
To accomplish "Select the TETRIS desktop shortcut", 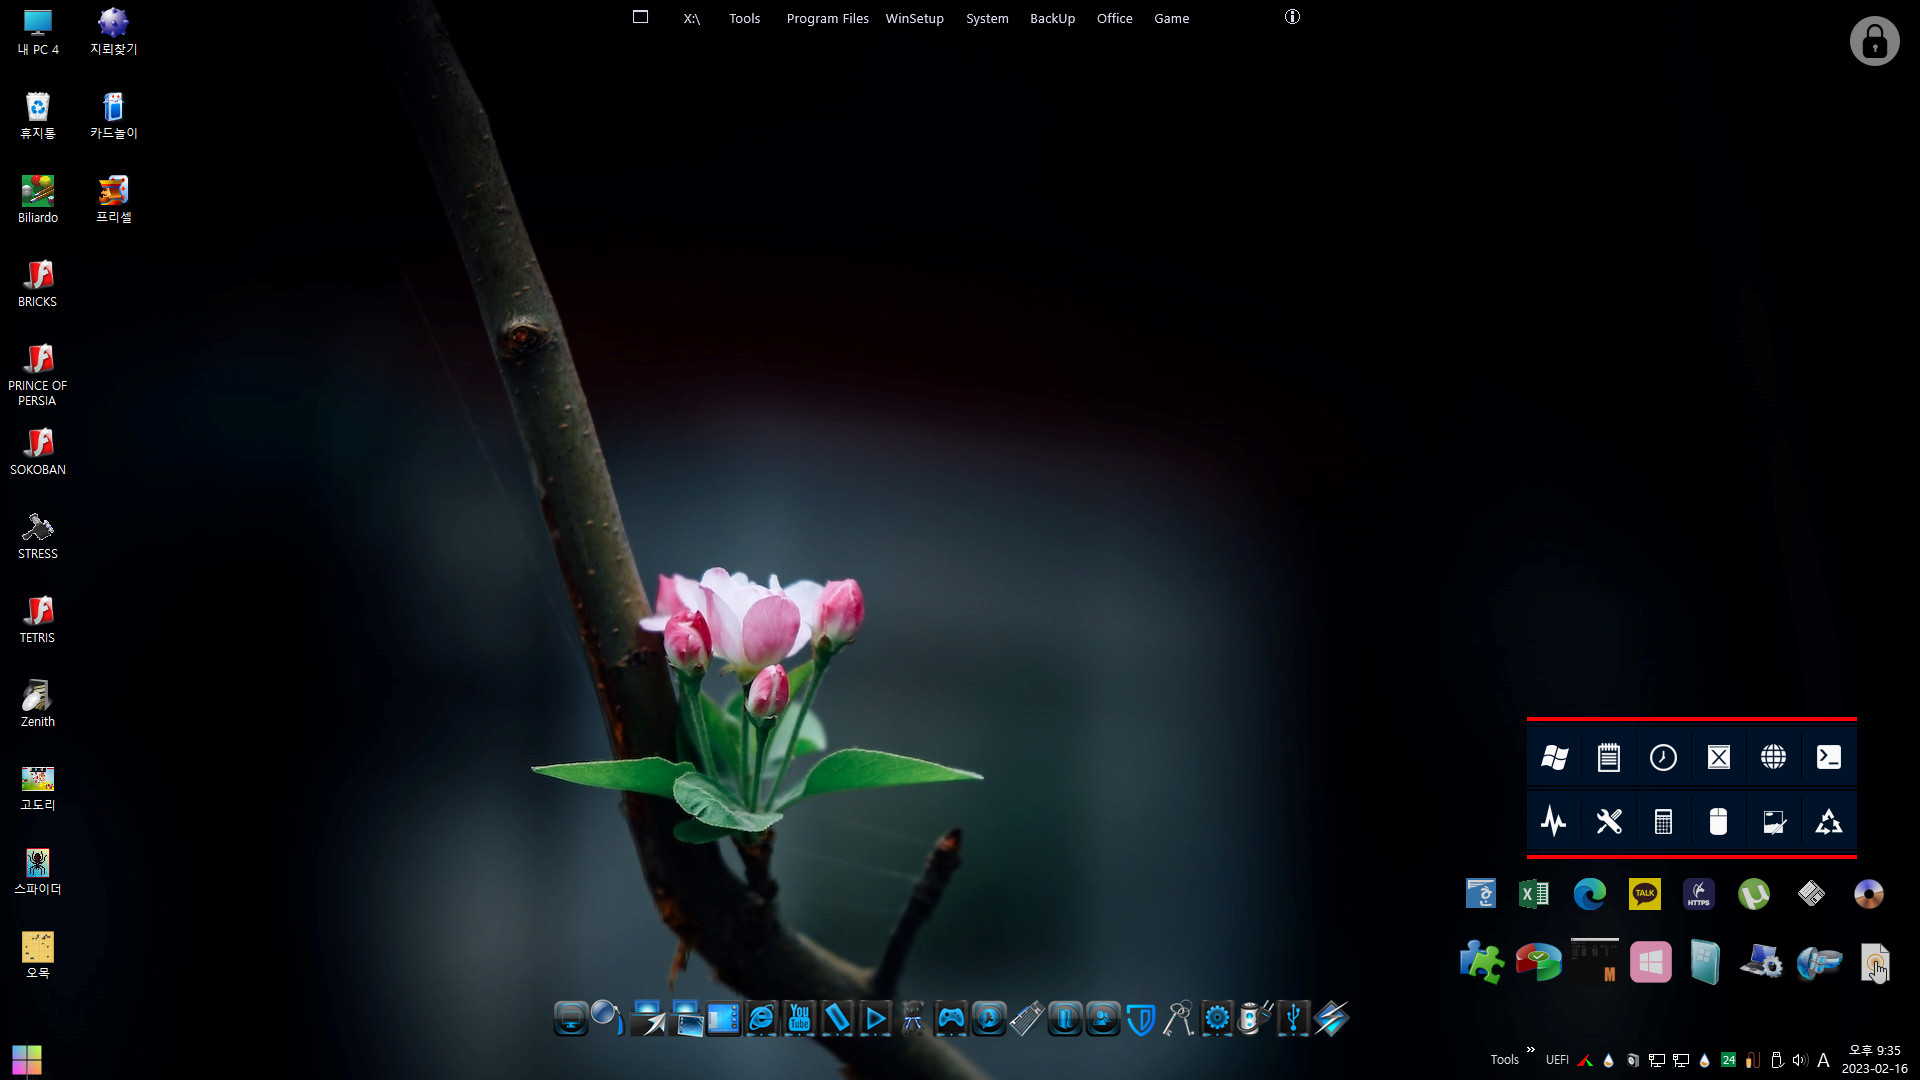I will click(38, 619).
